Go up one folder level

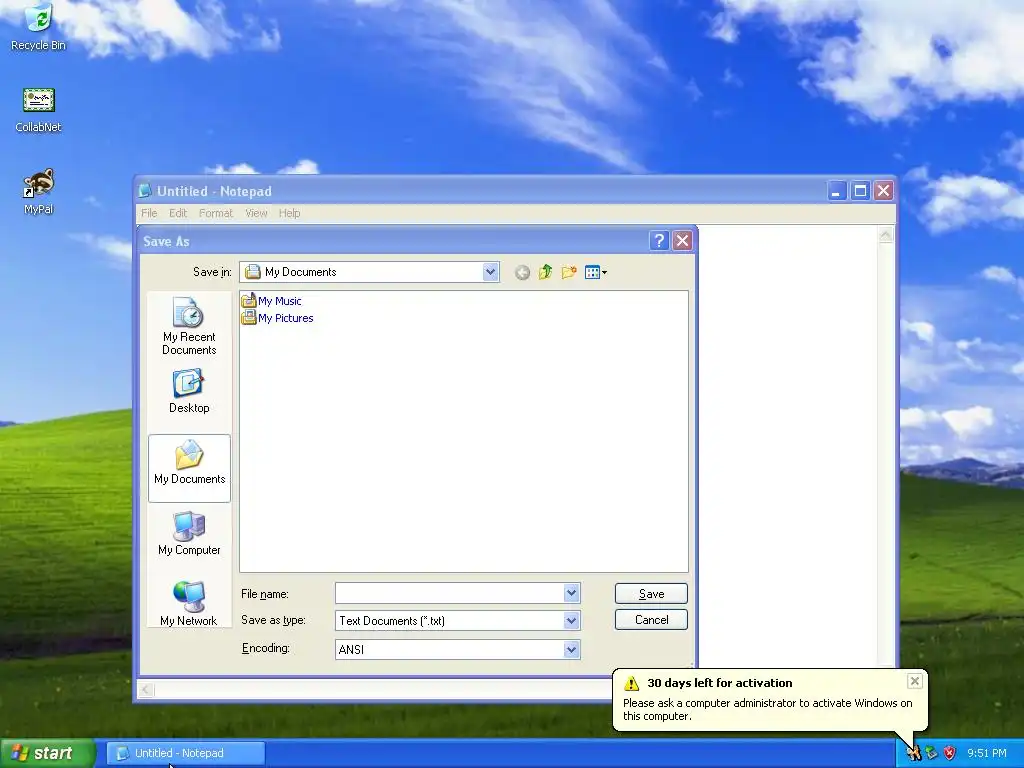click(545, 272)
